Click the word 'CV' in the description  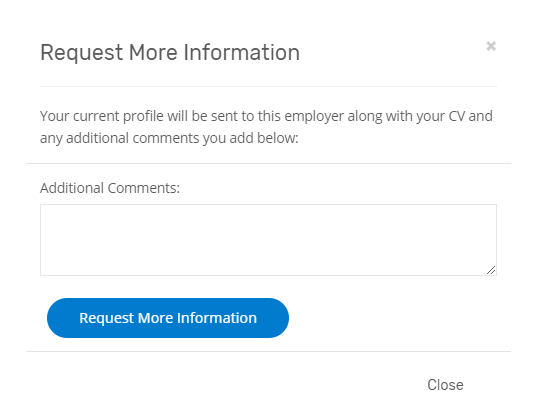(456, 116)
